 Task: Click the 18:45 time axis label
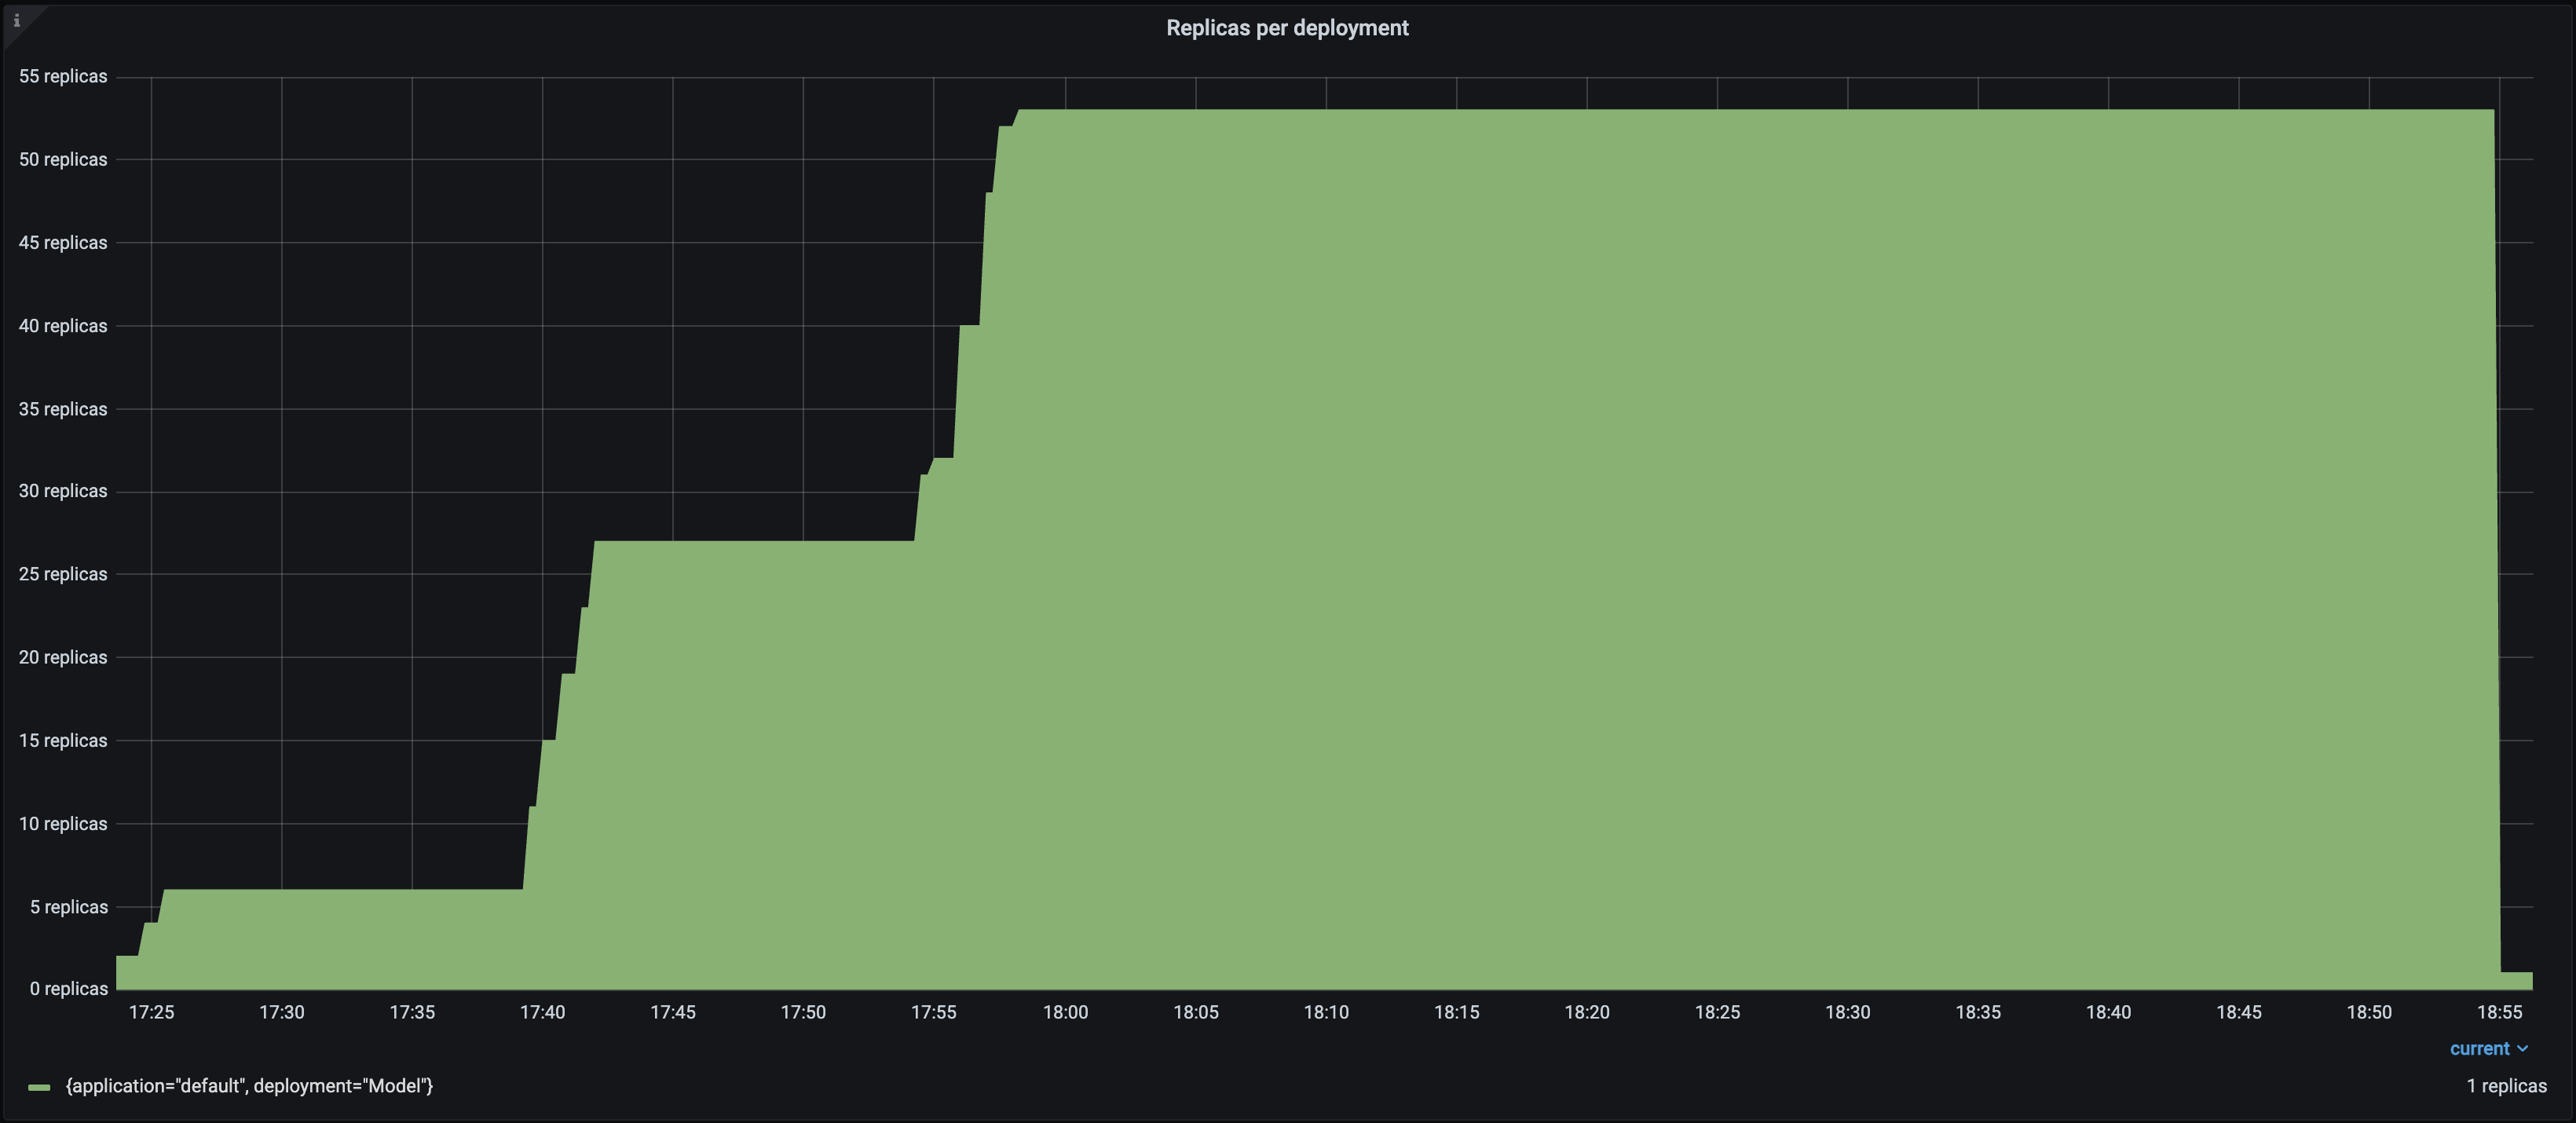pyautogui.click(x=2238, y=1012)
